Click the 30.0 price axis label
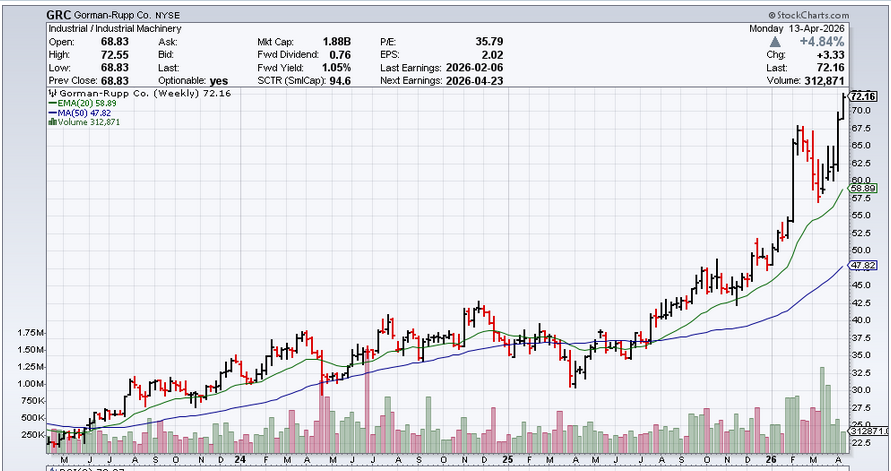 click(x=861, y=390)
